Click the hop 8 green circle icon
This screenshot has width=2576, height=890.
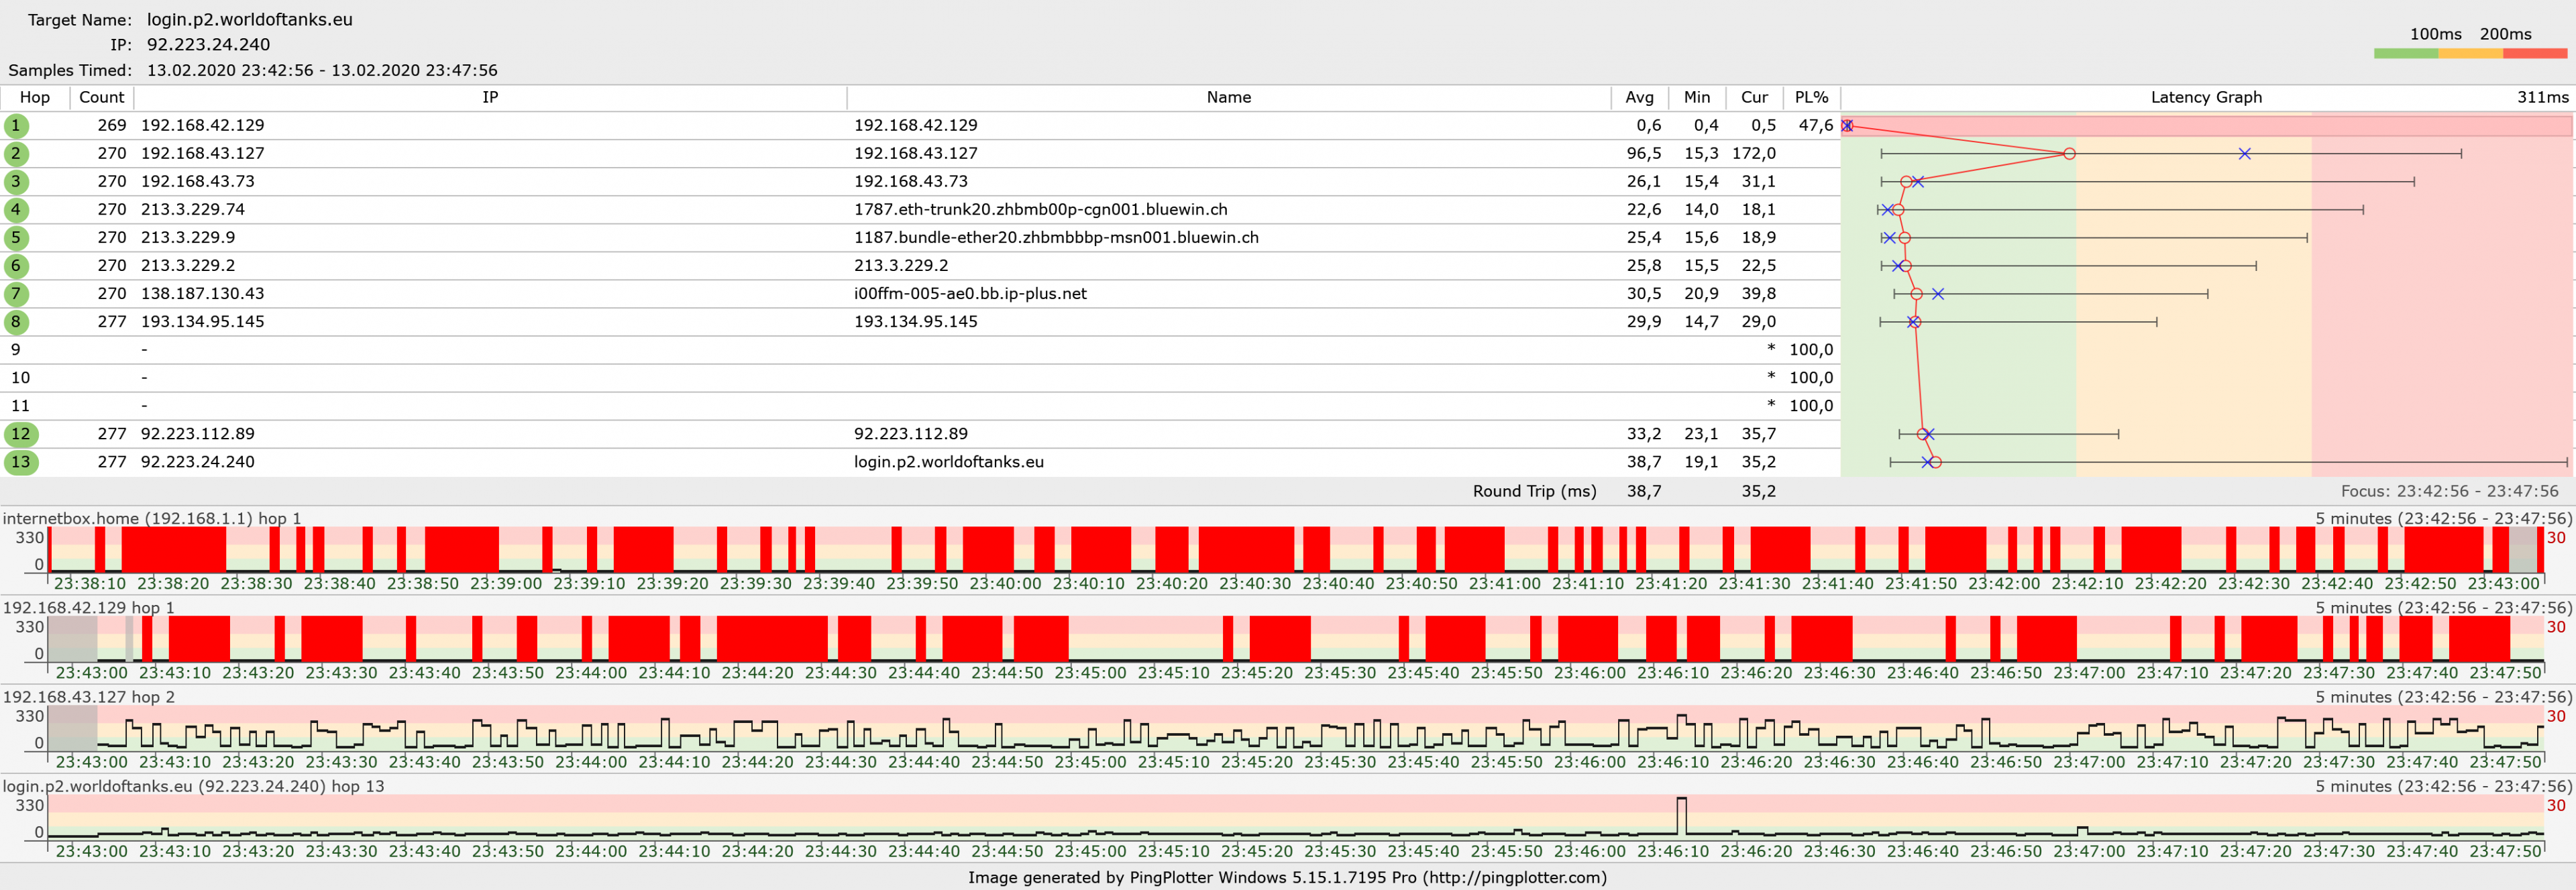click(x=16, y=322)
